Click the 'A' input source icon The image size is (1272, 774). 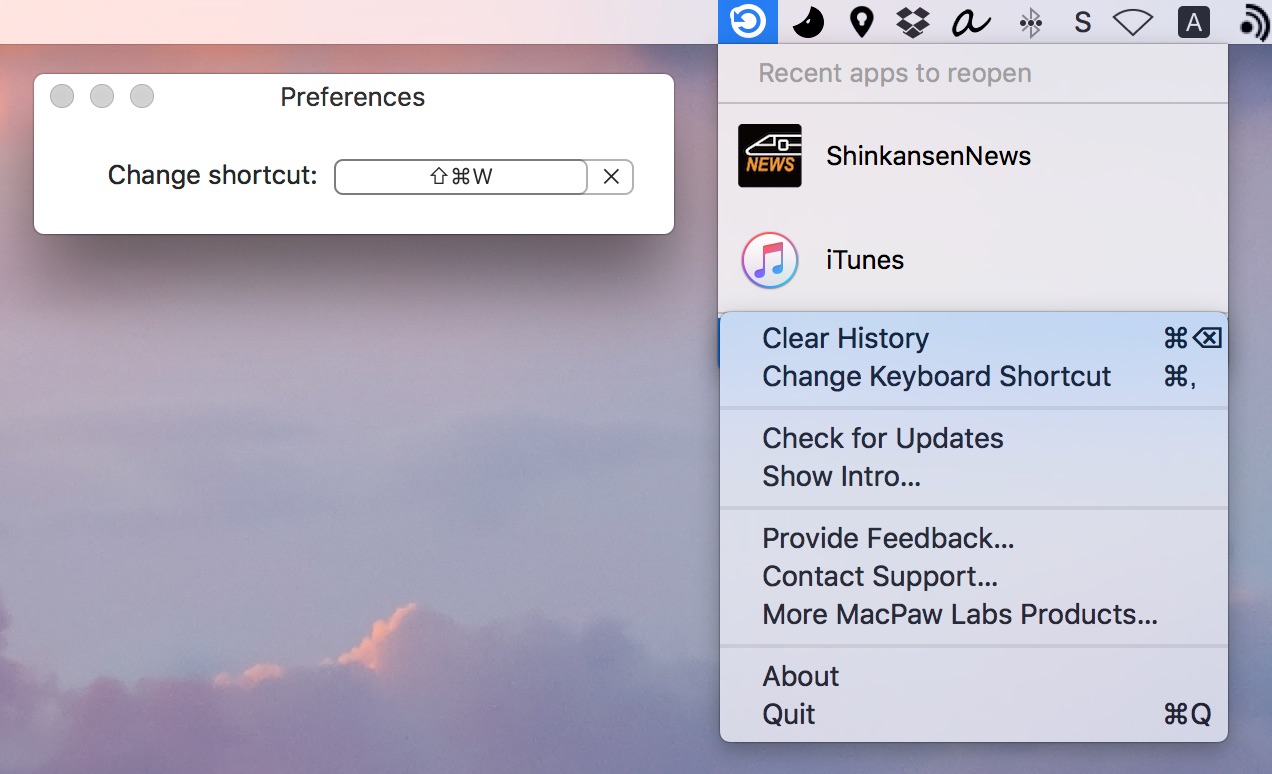click(x=1193, y=22)
